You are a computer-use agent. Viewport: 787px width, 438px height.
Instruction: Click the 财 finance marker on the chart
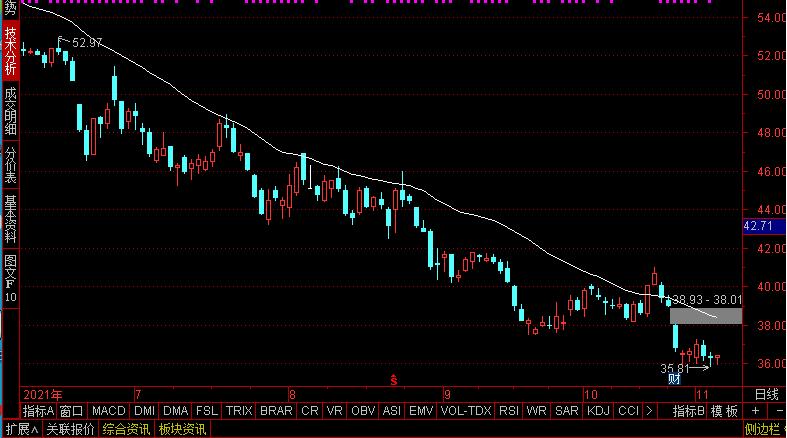point(674,378)
